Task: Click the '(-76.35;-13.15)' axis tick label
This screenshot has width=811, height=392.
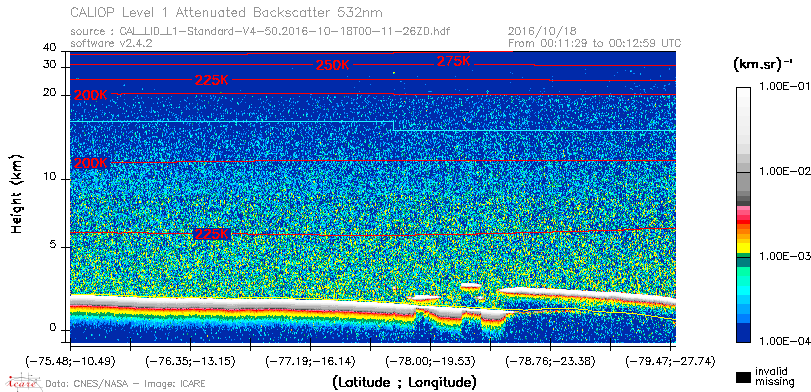Action: pos(191,361)
